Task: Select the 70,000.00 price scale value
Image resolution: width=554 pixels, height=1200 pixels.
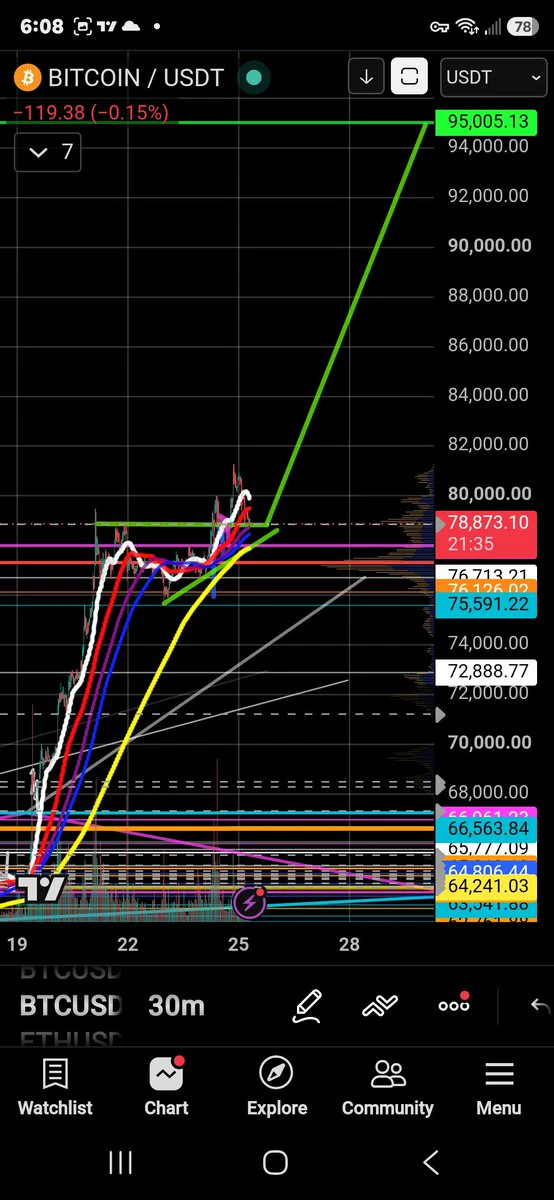Action: click(x=489, y=742)
